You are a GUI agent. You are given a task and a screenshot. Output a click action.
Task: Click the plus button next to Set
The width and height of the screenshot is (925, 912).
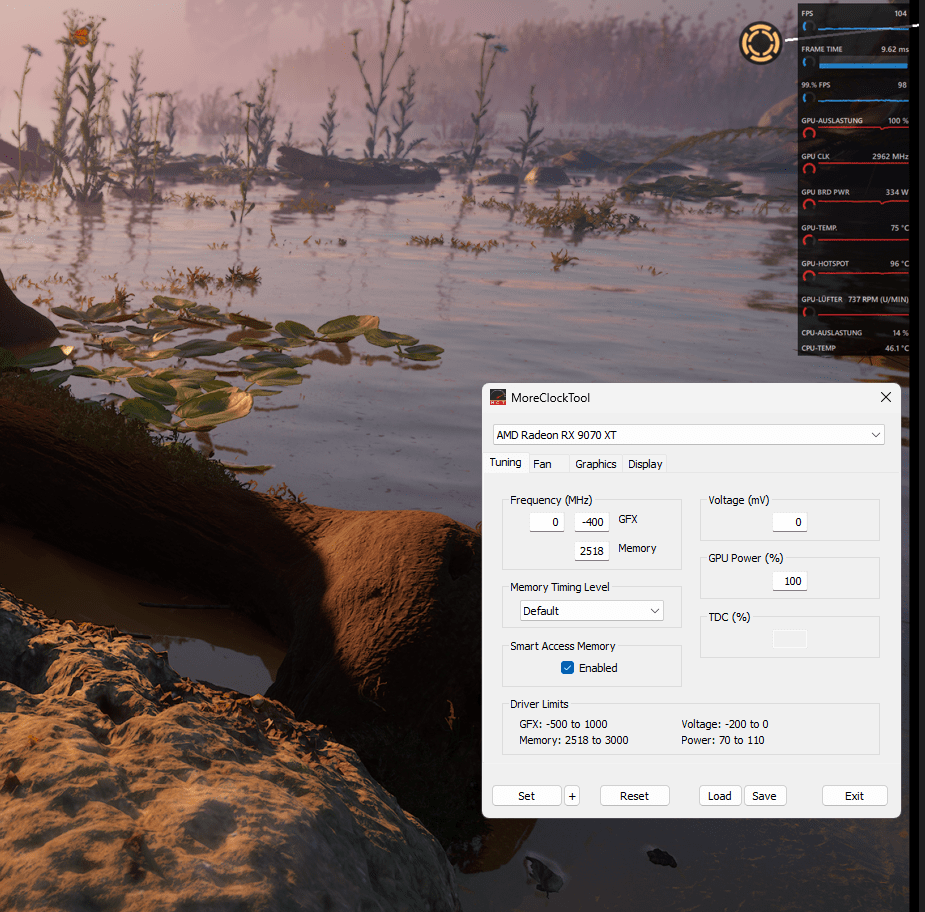pyautogui.click(x=572, y=796)
